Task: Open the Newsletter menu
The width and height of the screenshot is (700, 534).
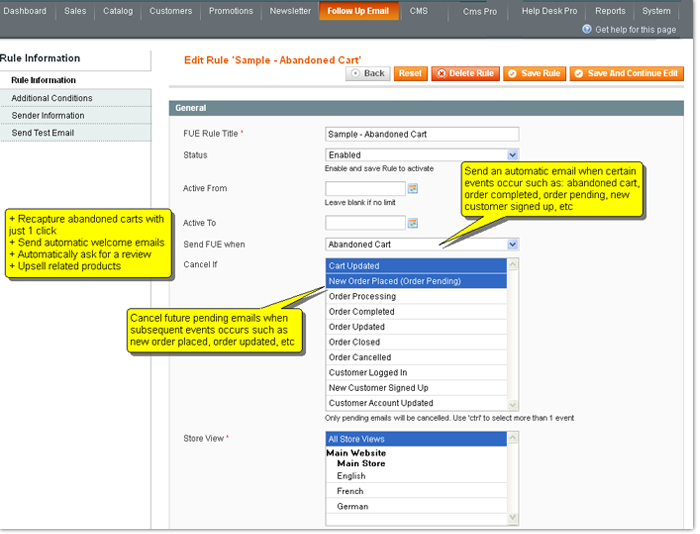Action: click(x=290, y=11)
